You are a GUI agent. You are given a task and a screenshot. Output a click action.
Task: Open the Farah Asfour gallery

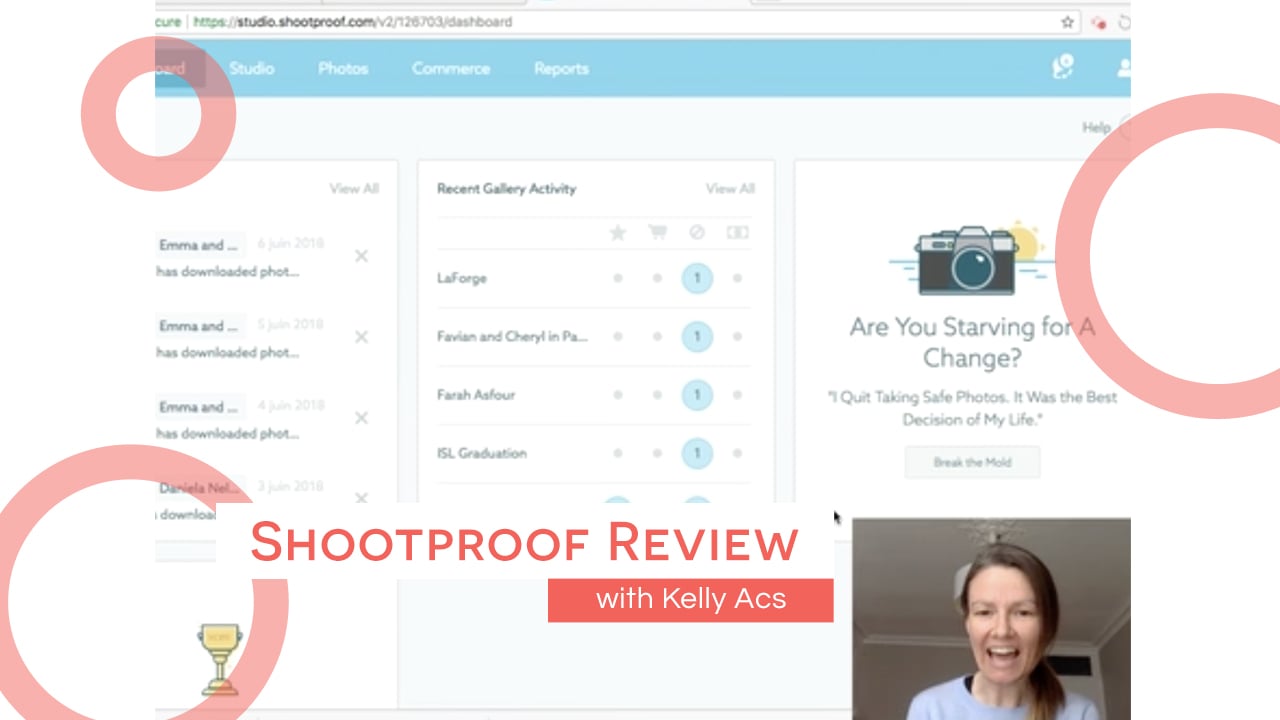point(476,394)
